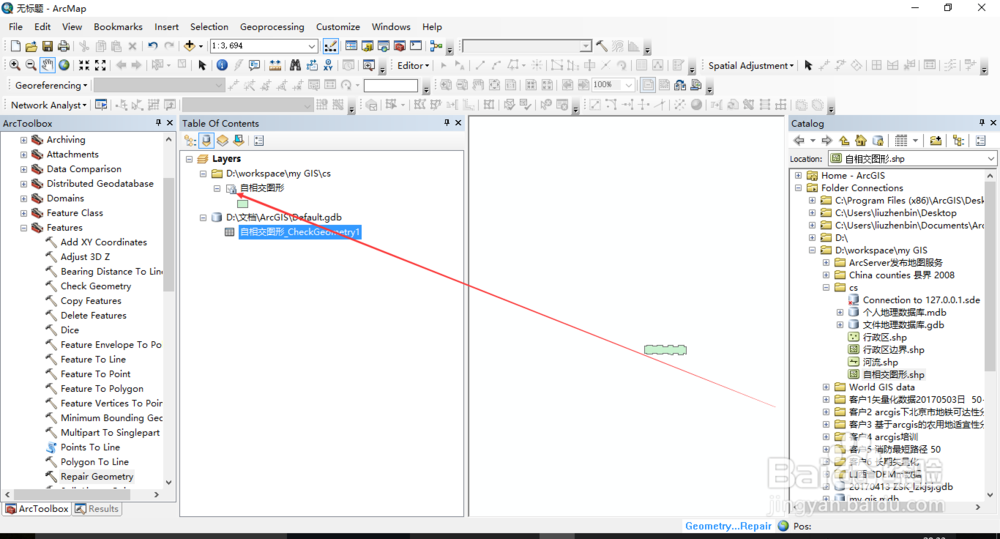The height and width of the screenshot is (539, 1000).
Task: Open the Table Of Contents window icon
Action: click(x=351, y=46)
